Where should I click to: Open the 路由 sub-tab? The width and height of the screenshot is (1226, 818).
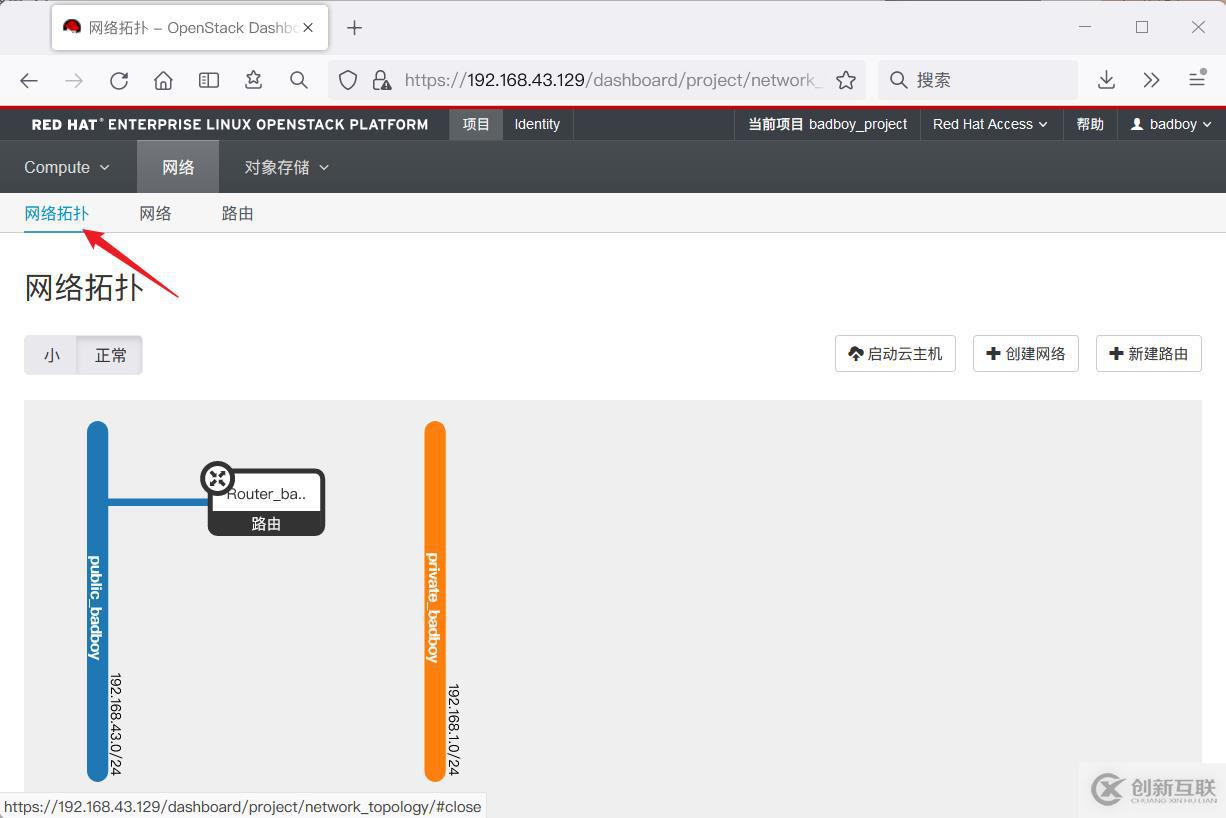point(238,213)
